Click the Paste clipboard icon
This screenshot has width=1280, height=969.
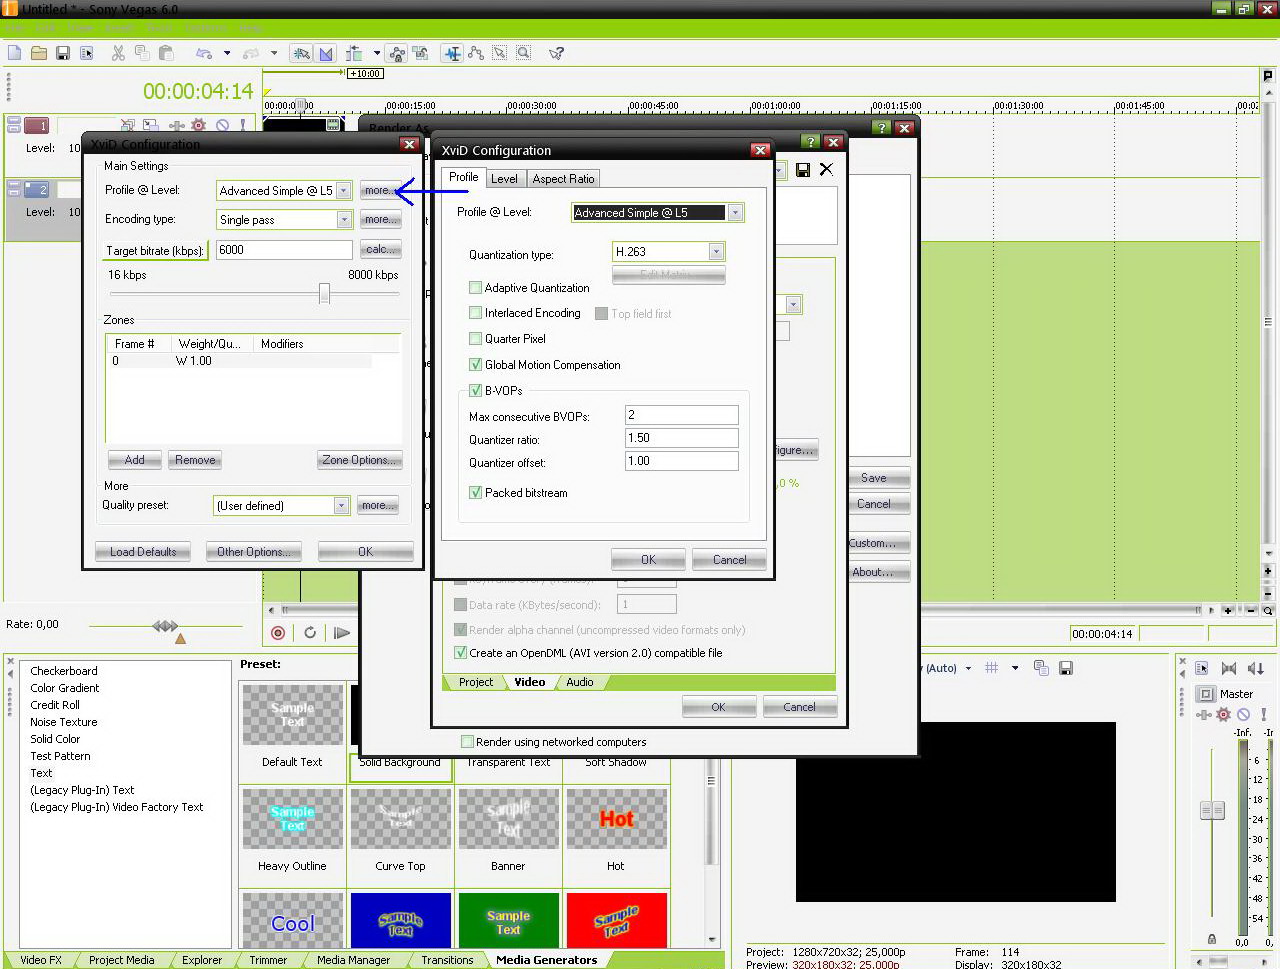coord(166,53)
